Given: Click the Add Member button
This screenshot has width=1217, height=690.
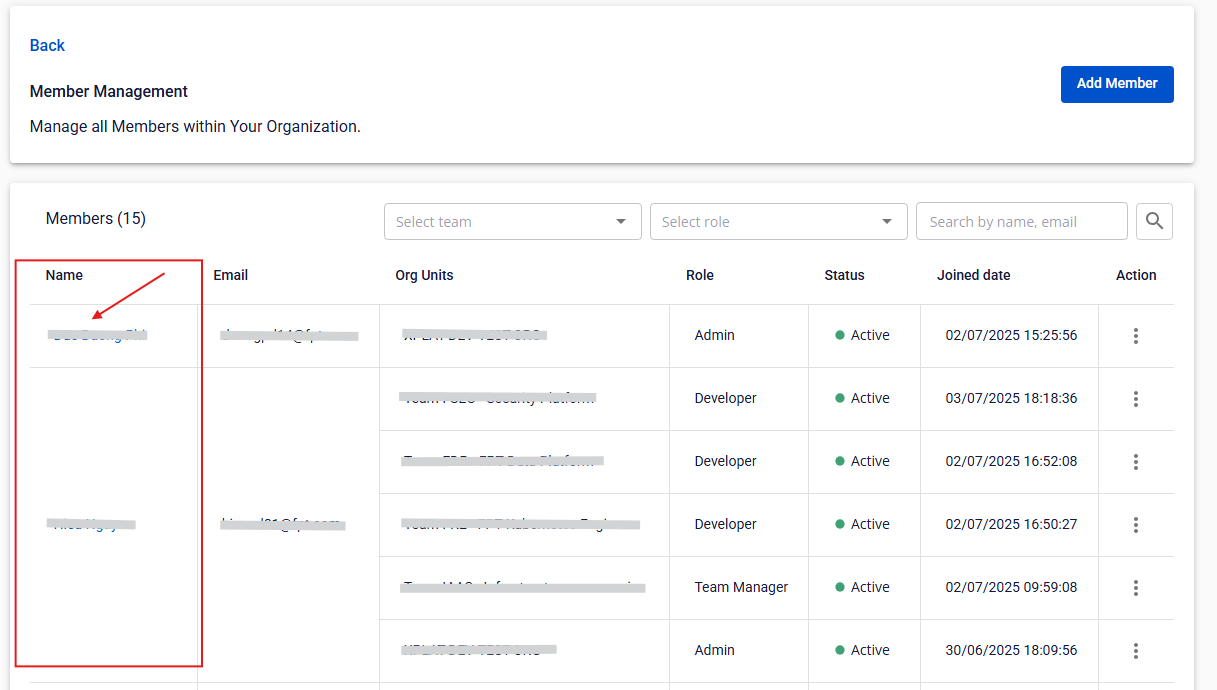Looking at the screenshot, I should pyautogui.click(x=1116, y=84).
